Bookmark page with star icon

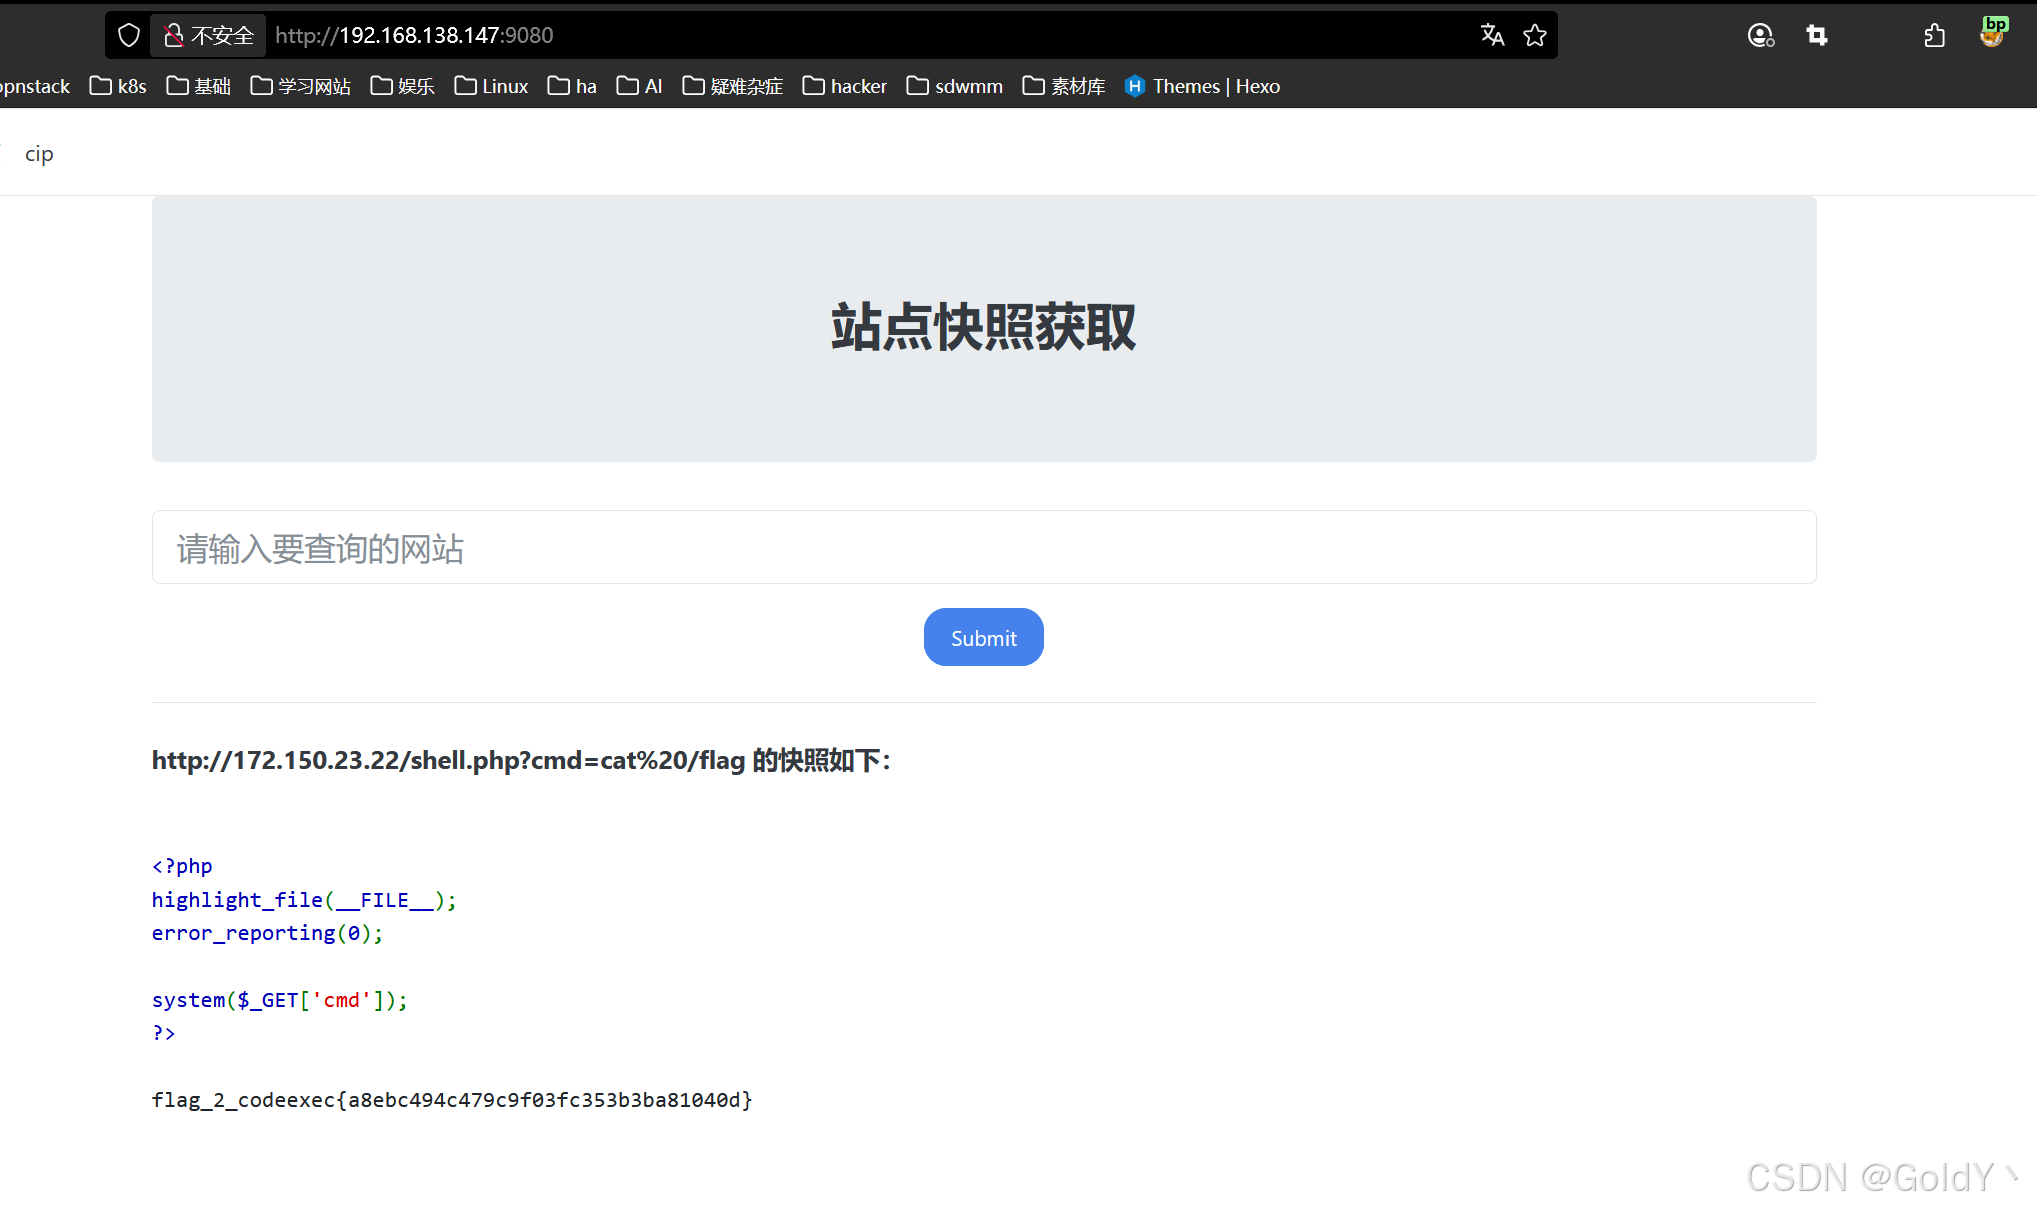(1535, 36)
